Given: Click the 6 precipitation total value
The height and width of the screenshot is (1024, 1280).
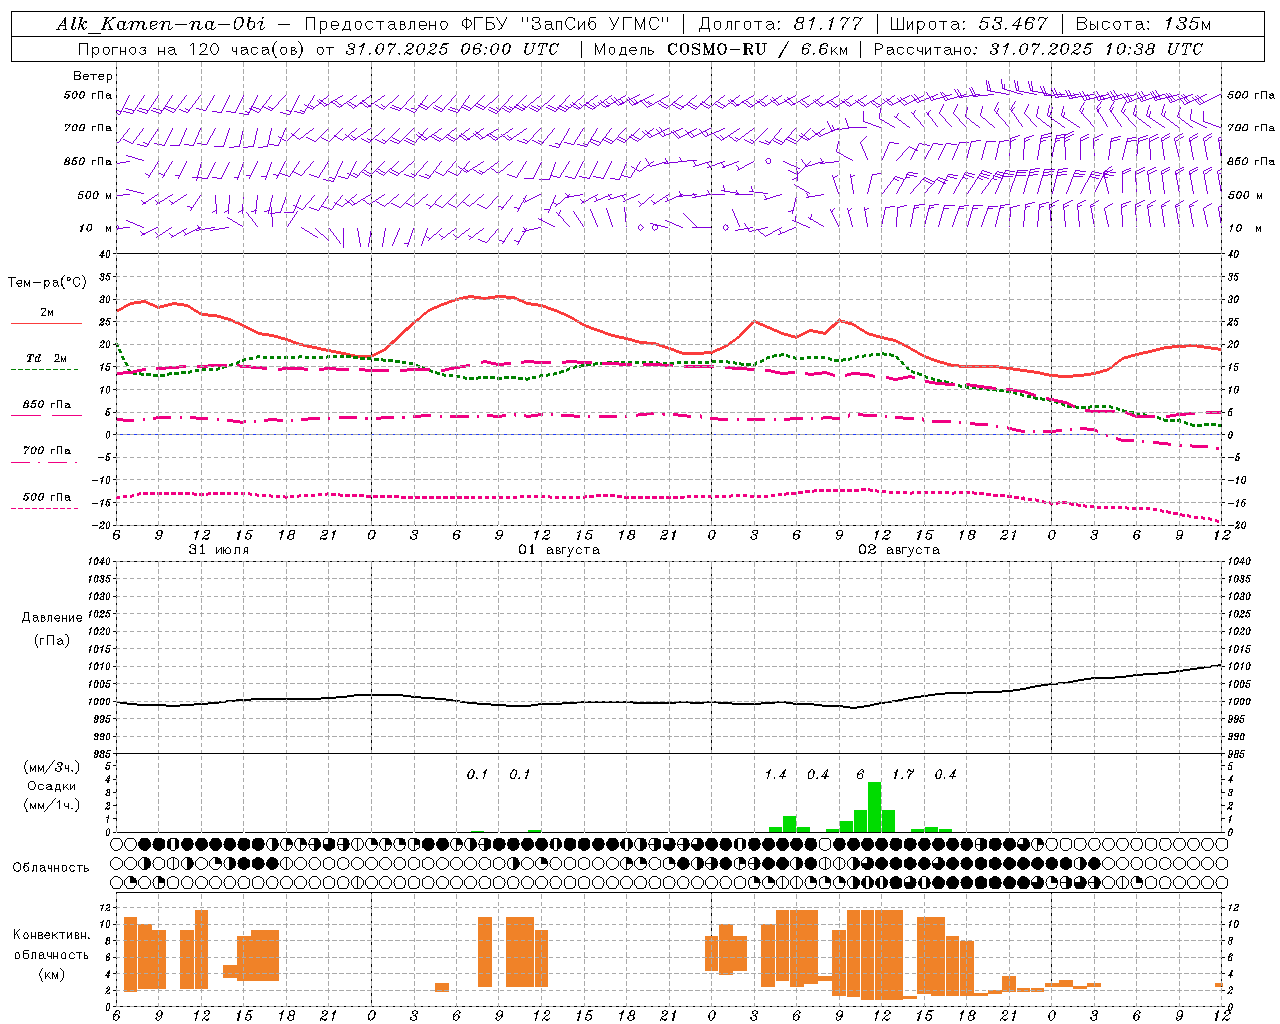Looking at the screenshot, I should click(860, 774).
